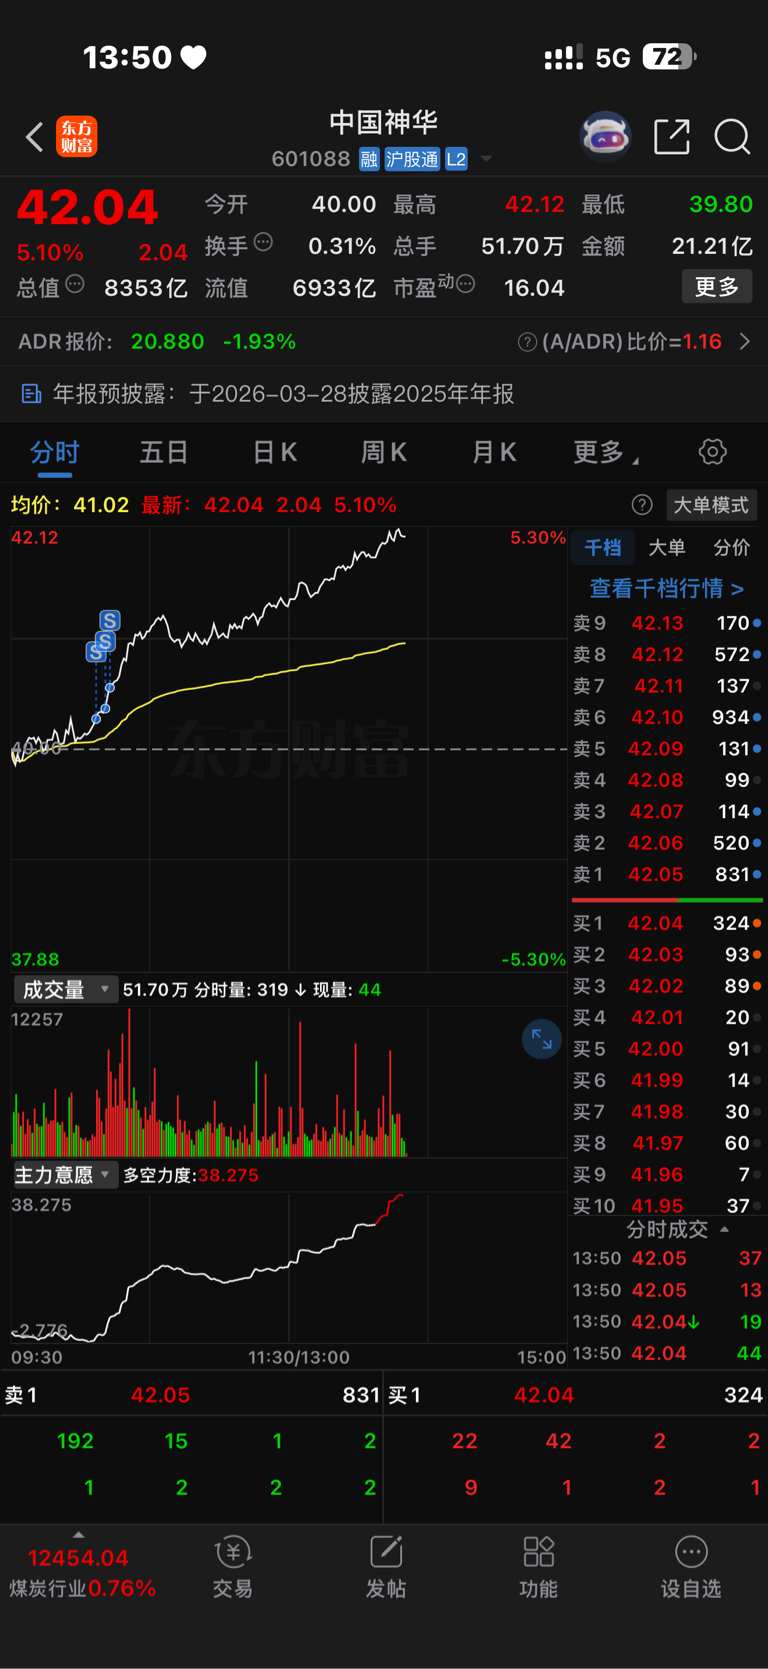The image size is (768, 1669).
Task: Expand the 煤炭行业 index bar arrow
Action: pos(78,1535)
